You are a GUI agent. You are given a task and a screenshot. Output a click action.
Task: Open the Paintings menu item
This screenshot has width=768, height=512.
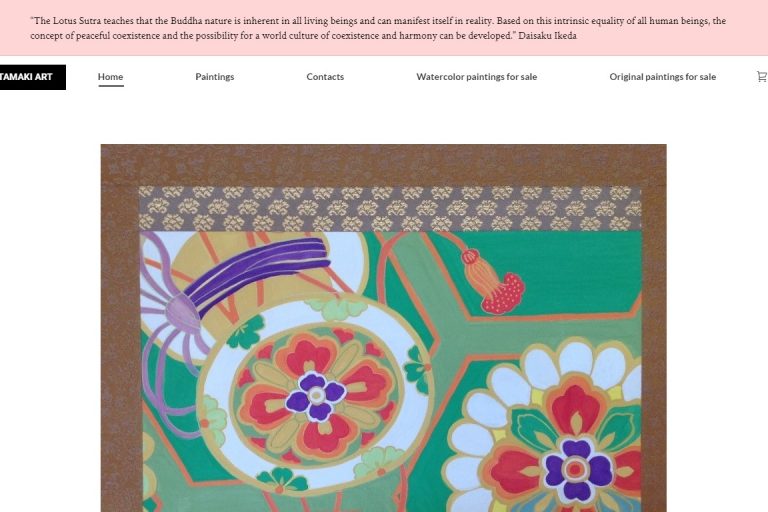[215, 76]
